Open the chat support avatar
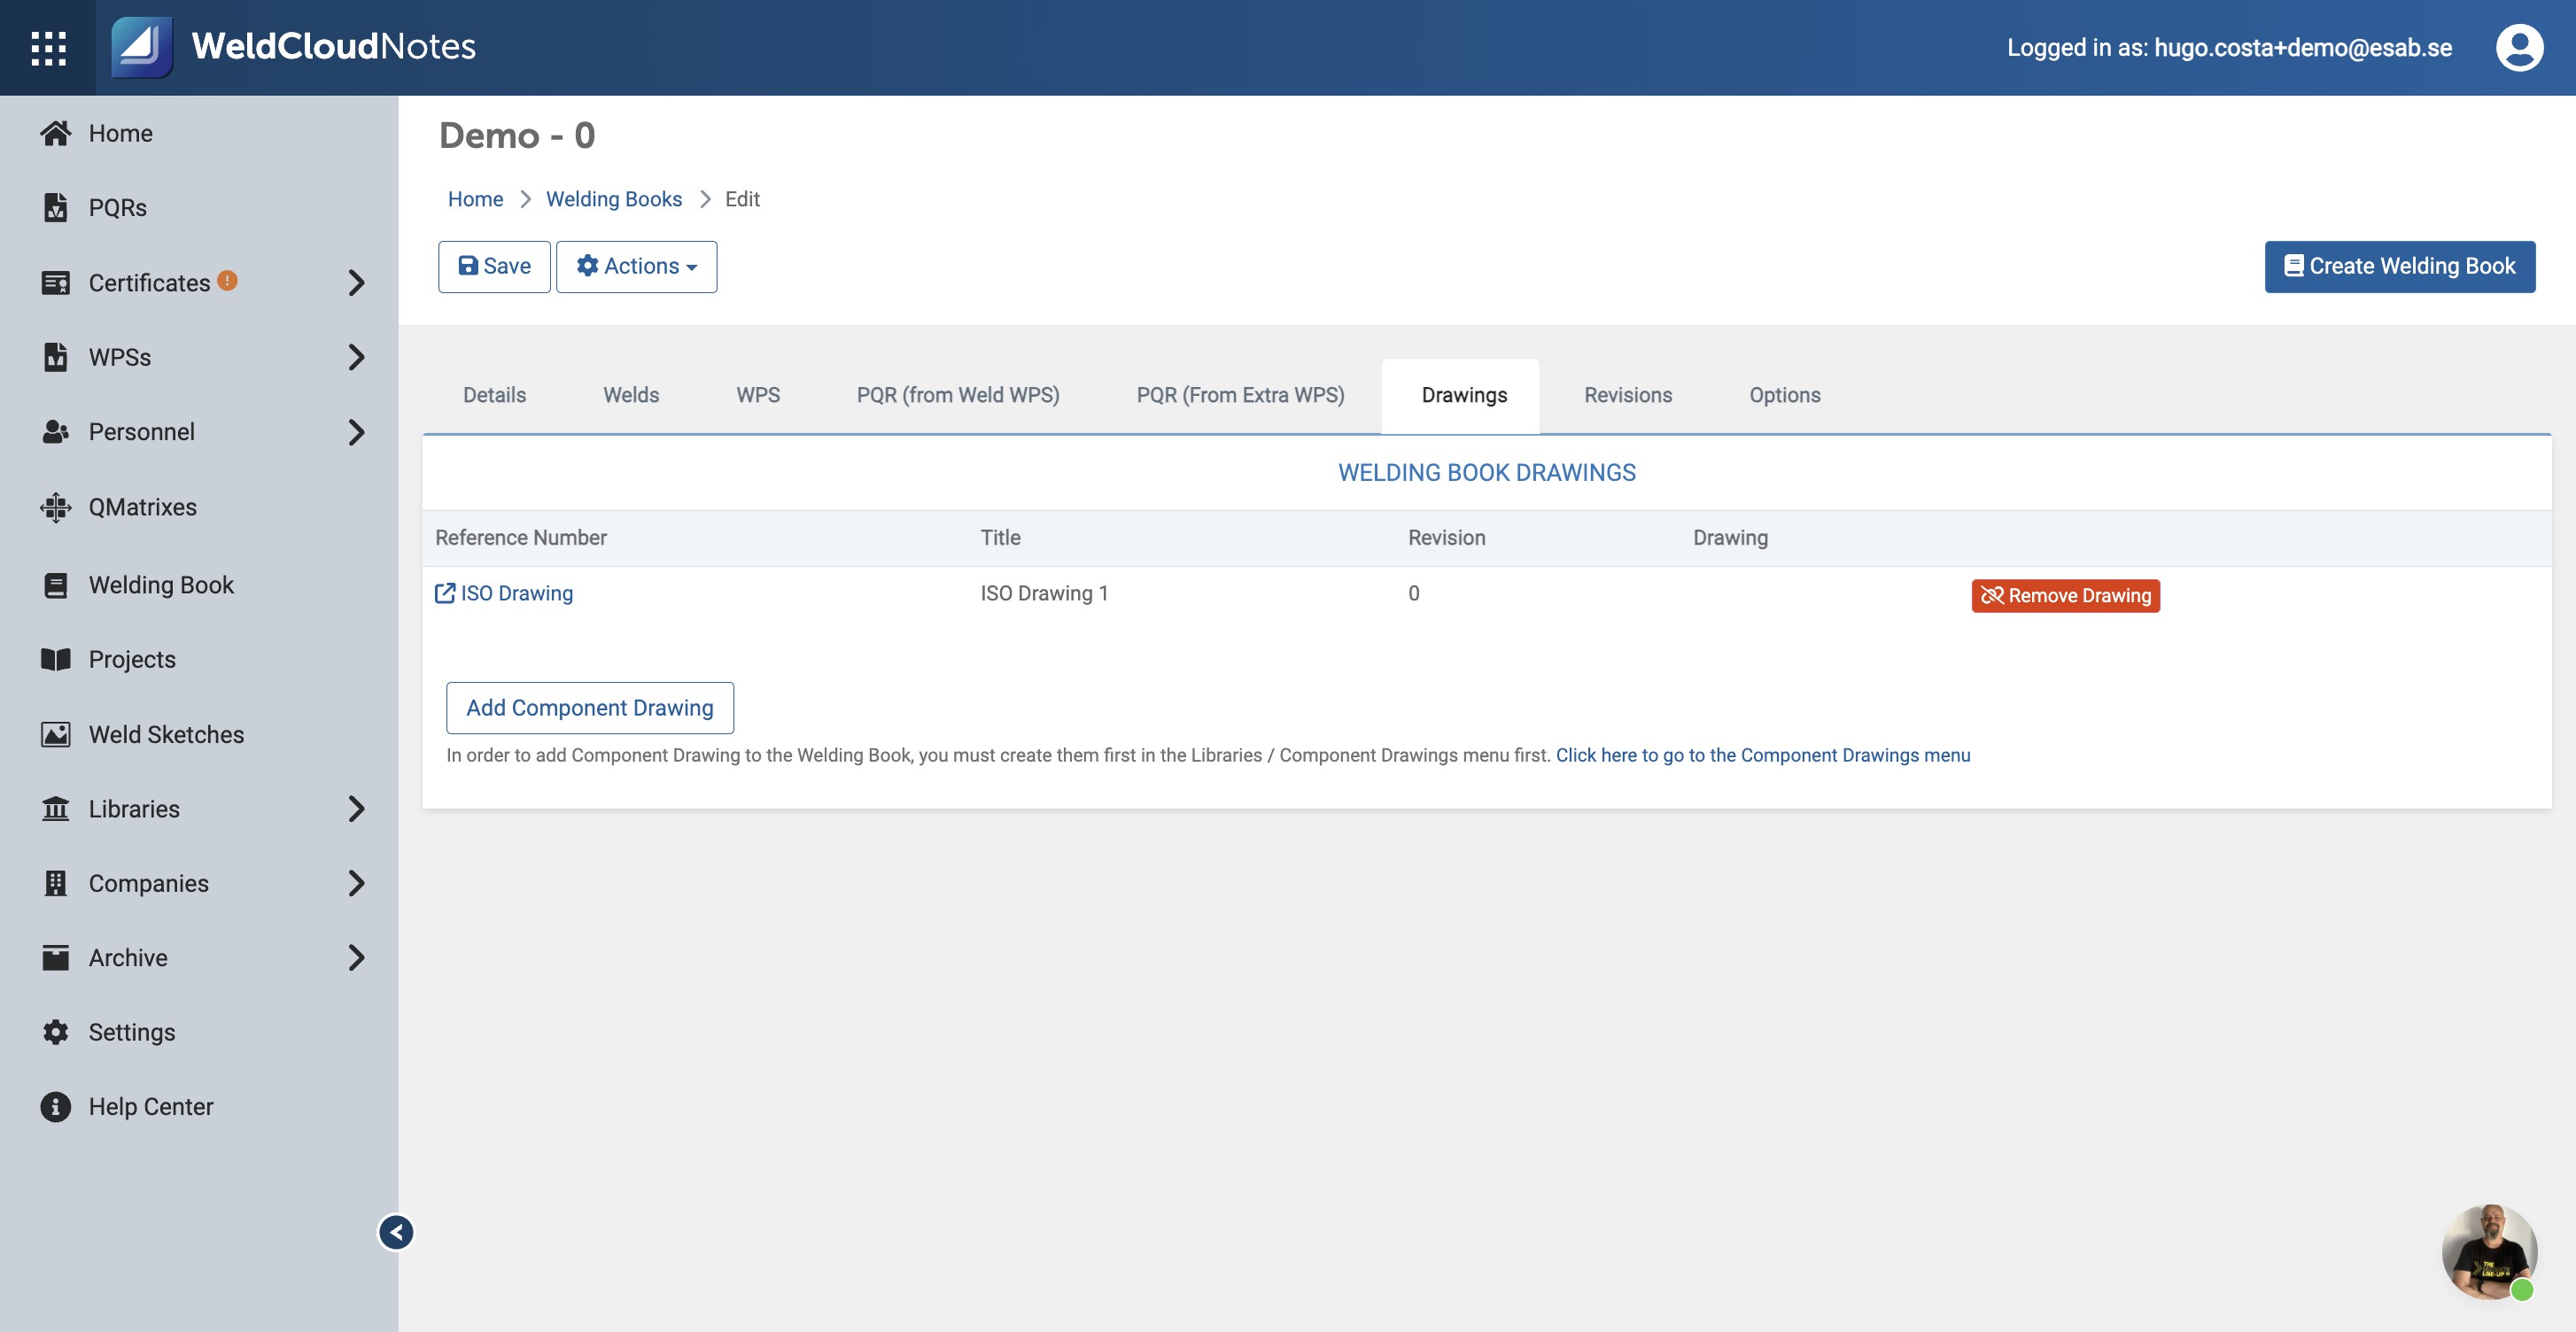The width and height of the screenshot is (2576, 1332). [x=2489, y=1252]
